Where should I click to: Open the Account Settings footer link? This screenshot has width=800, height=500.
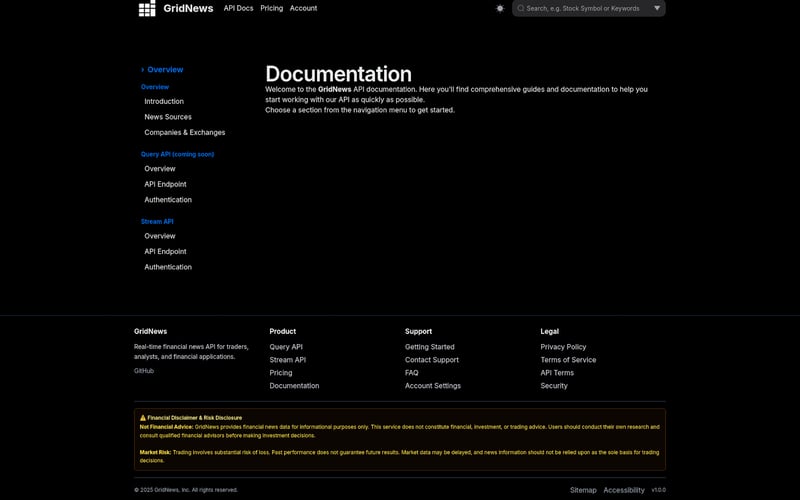tap(433, 386)
